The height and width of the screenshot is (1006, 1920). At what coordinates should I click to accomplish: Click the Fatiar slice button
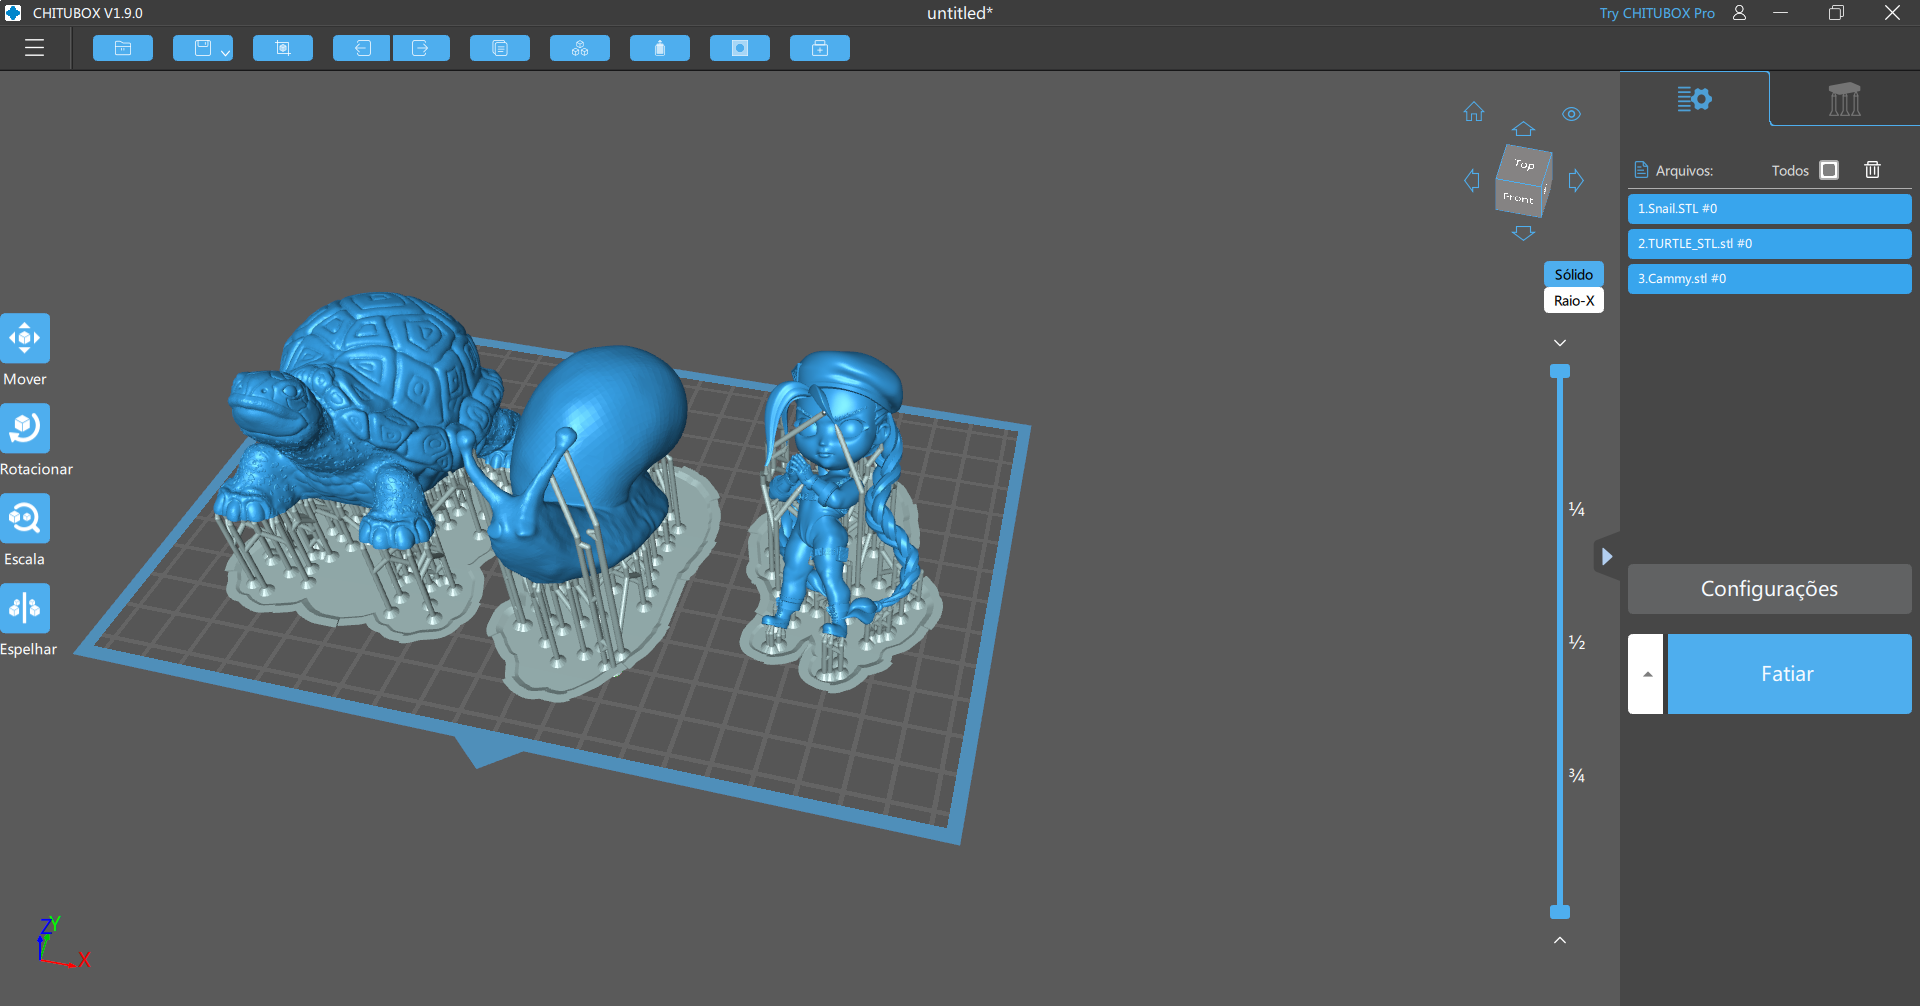1788,674
